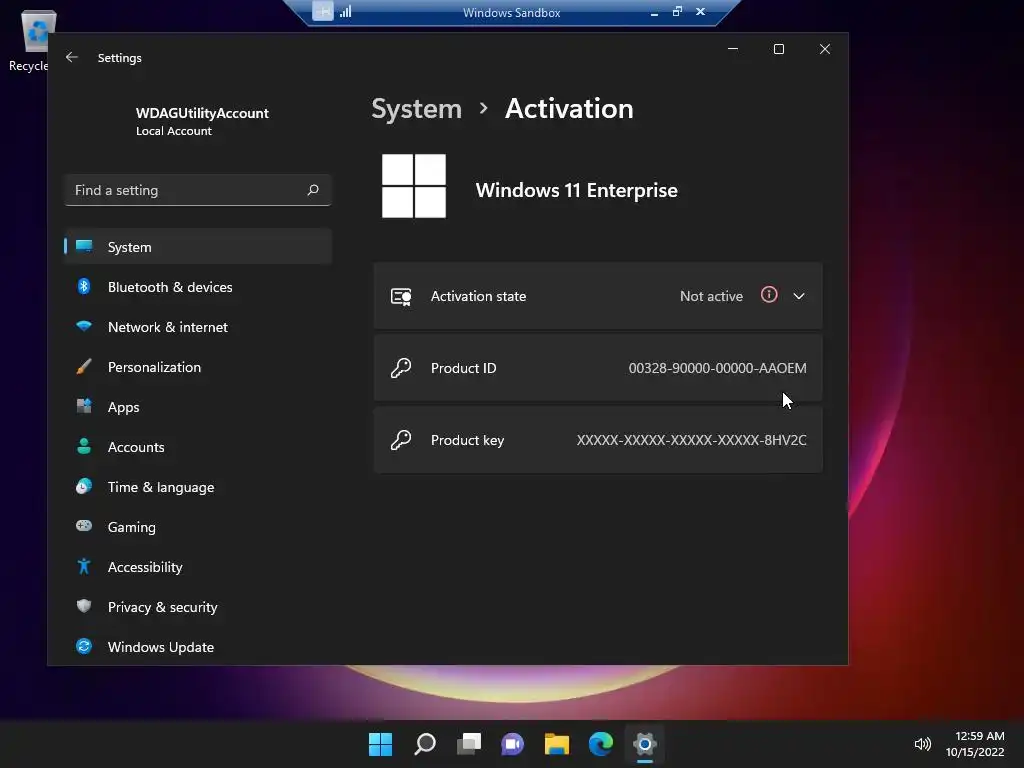Click the Product ID key icon
The width and height of the screenshot is (1024, 768).
tap(401, 368)
